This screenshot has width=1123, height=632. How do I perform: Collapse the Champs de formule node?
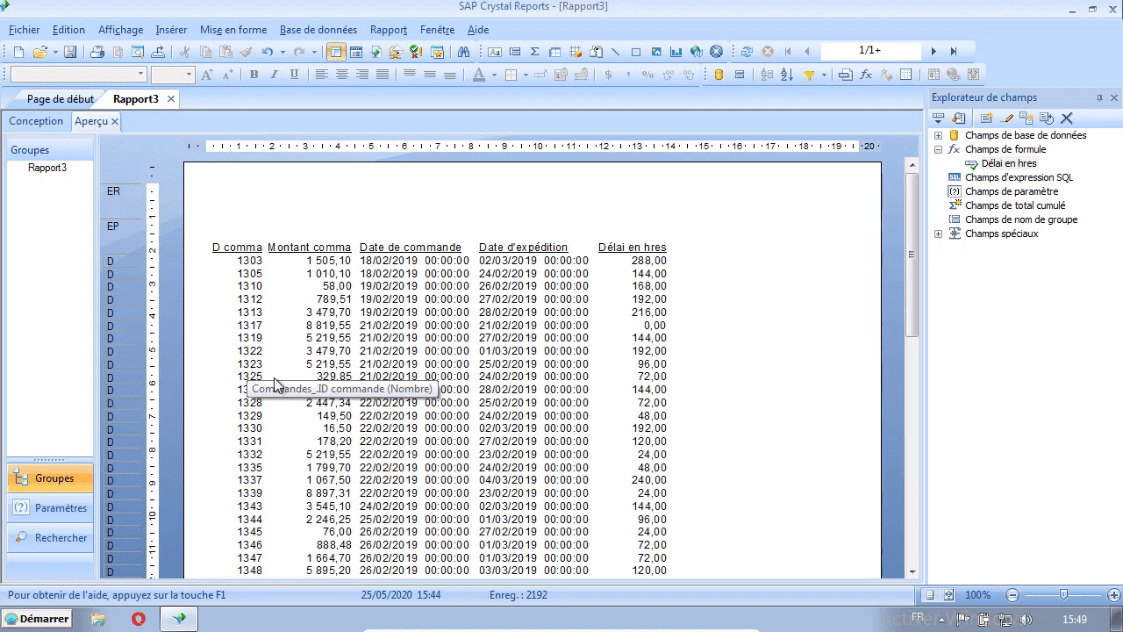(938, 149)
